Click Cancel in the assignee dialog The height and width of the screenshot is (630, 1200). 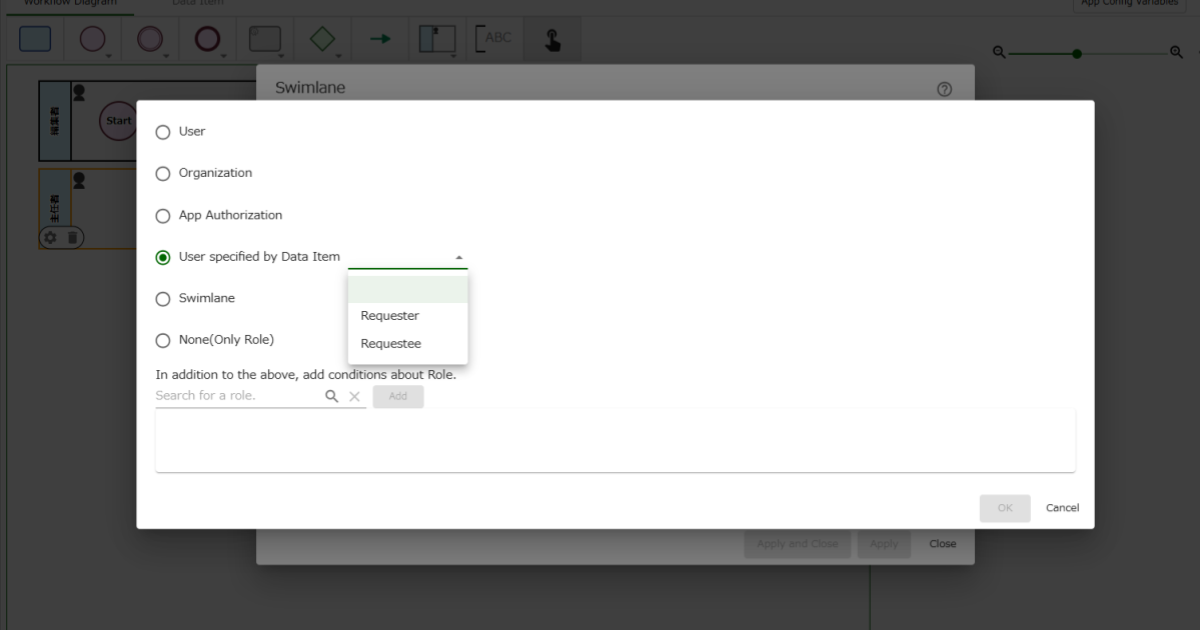[x=1062, y=508]
